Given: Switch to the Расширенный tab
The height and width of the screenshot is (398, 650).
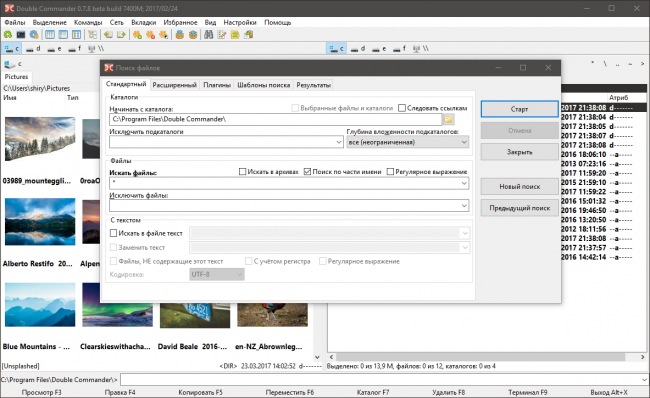Looking at the screenshot, I should pyautogui.click(x=175, y=85).
